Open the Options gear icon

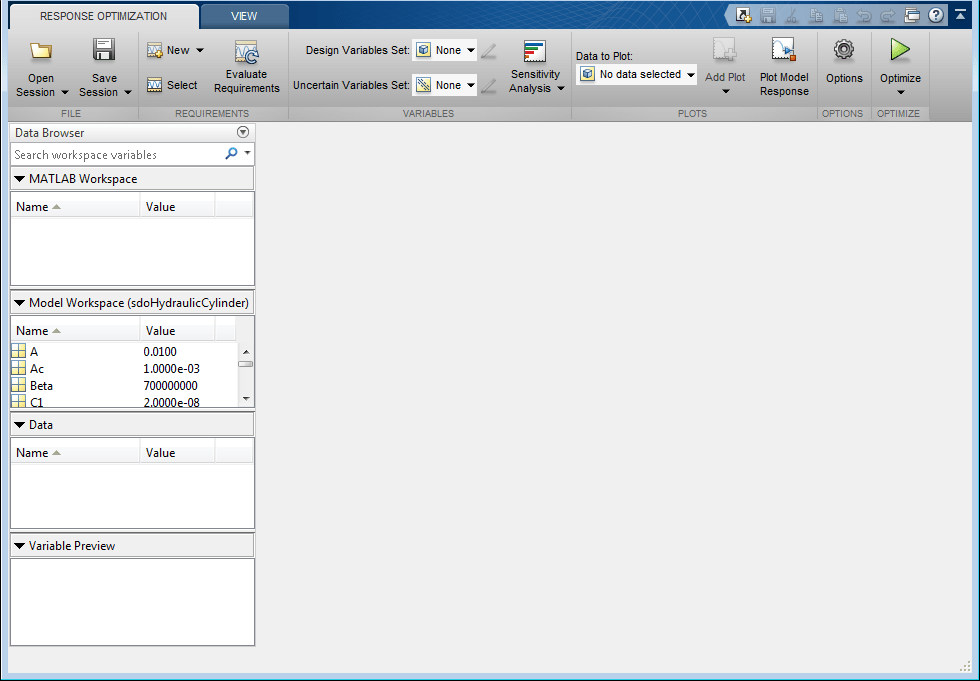(x=844, y=49)
